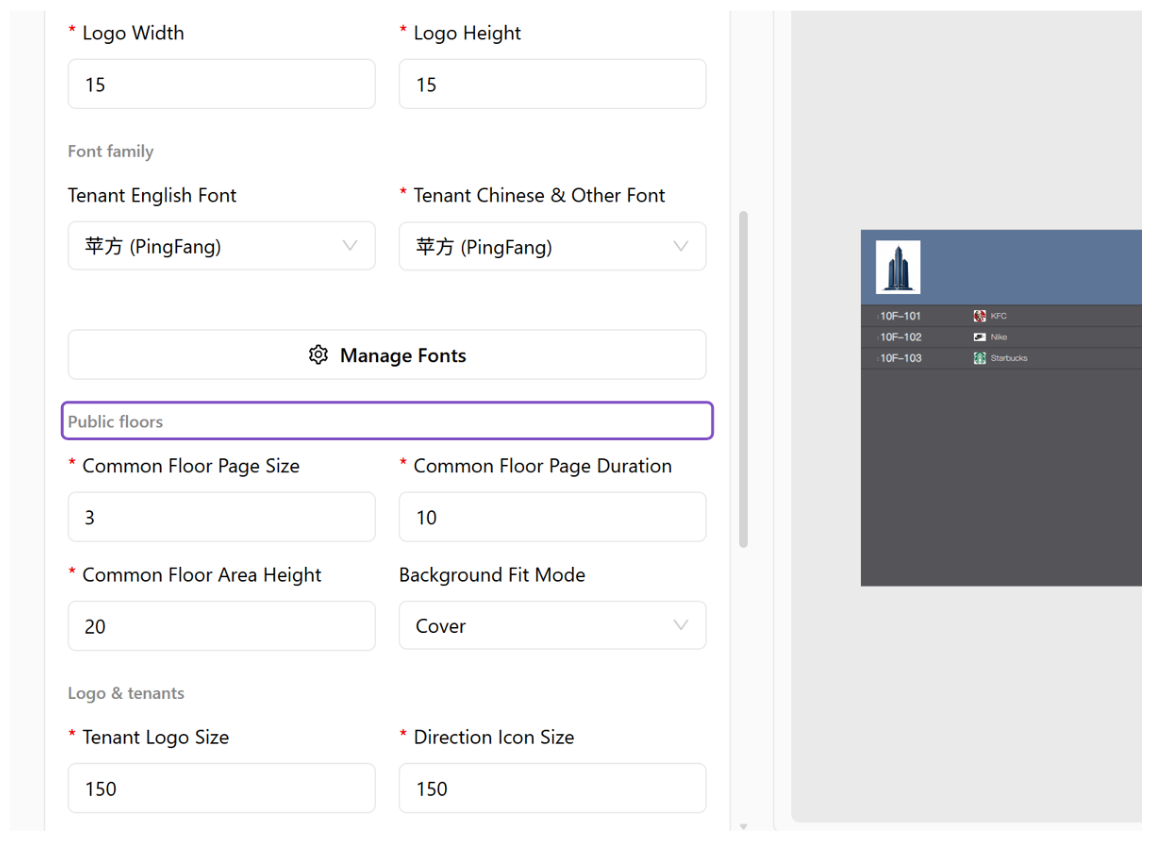Focus the Common Floor Page Duration field

point(552,517)
